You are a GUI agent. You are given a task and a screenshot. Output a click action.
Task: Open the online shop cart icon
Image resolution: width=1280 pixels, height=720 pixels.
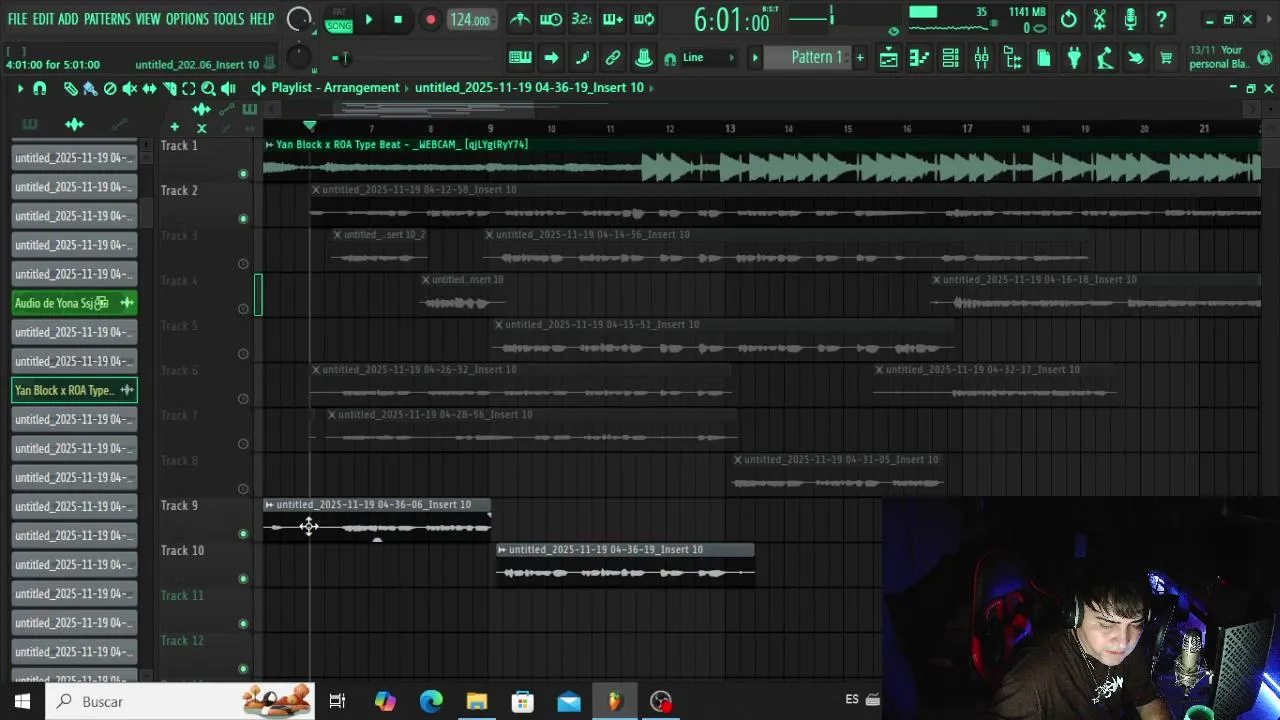click(x=1166, y=58)
